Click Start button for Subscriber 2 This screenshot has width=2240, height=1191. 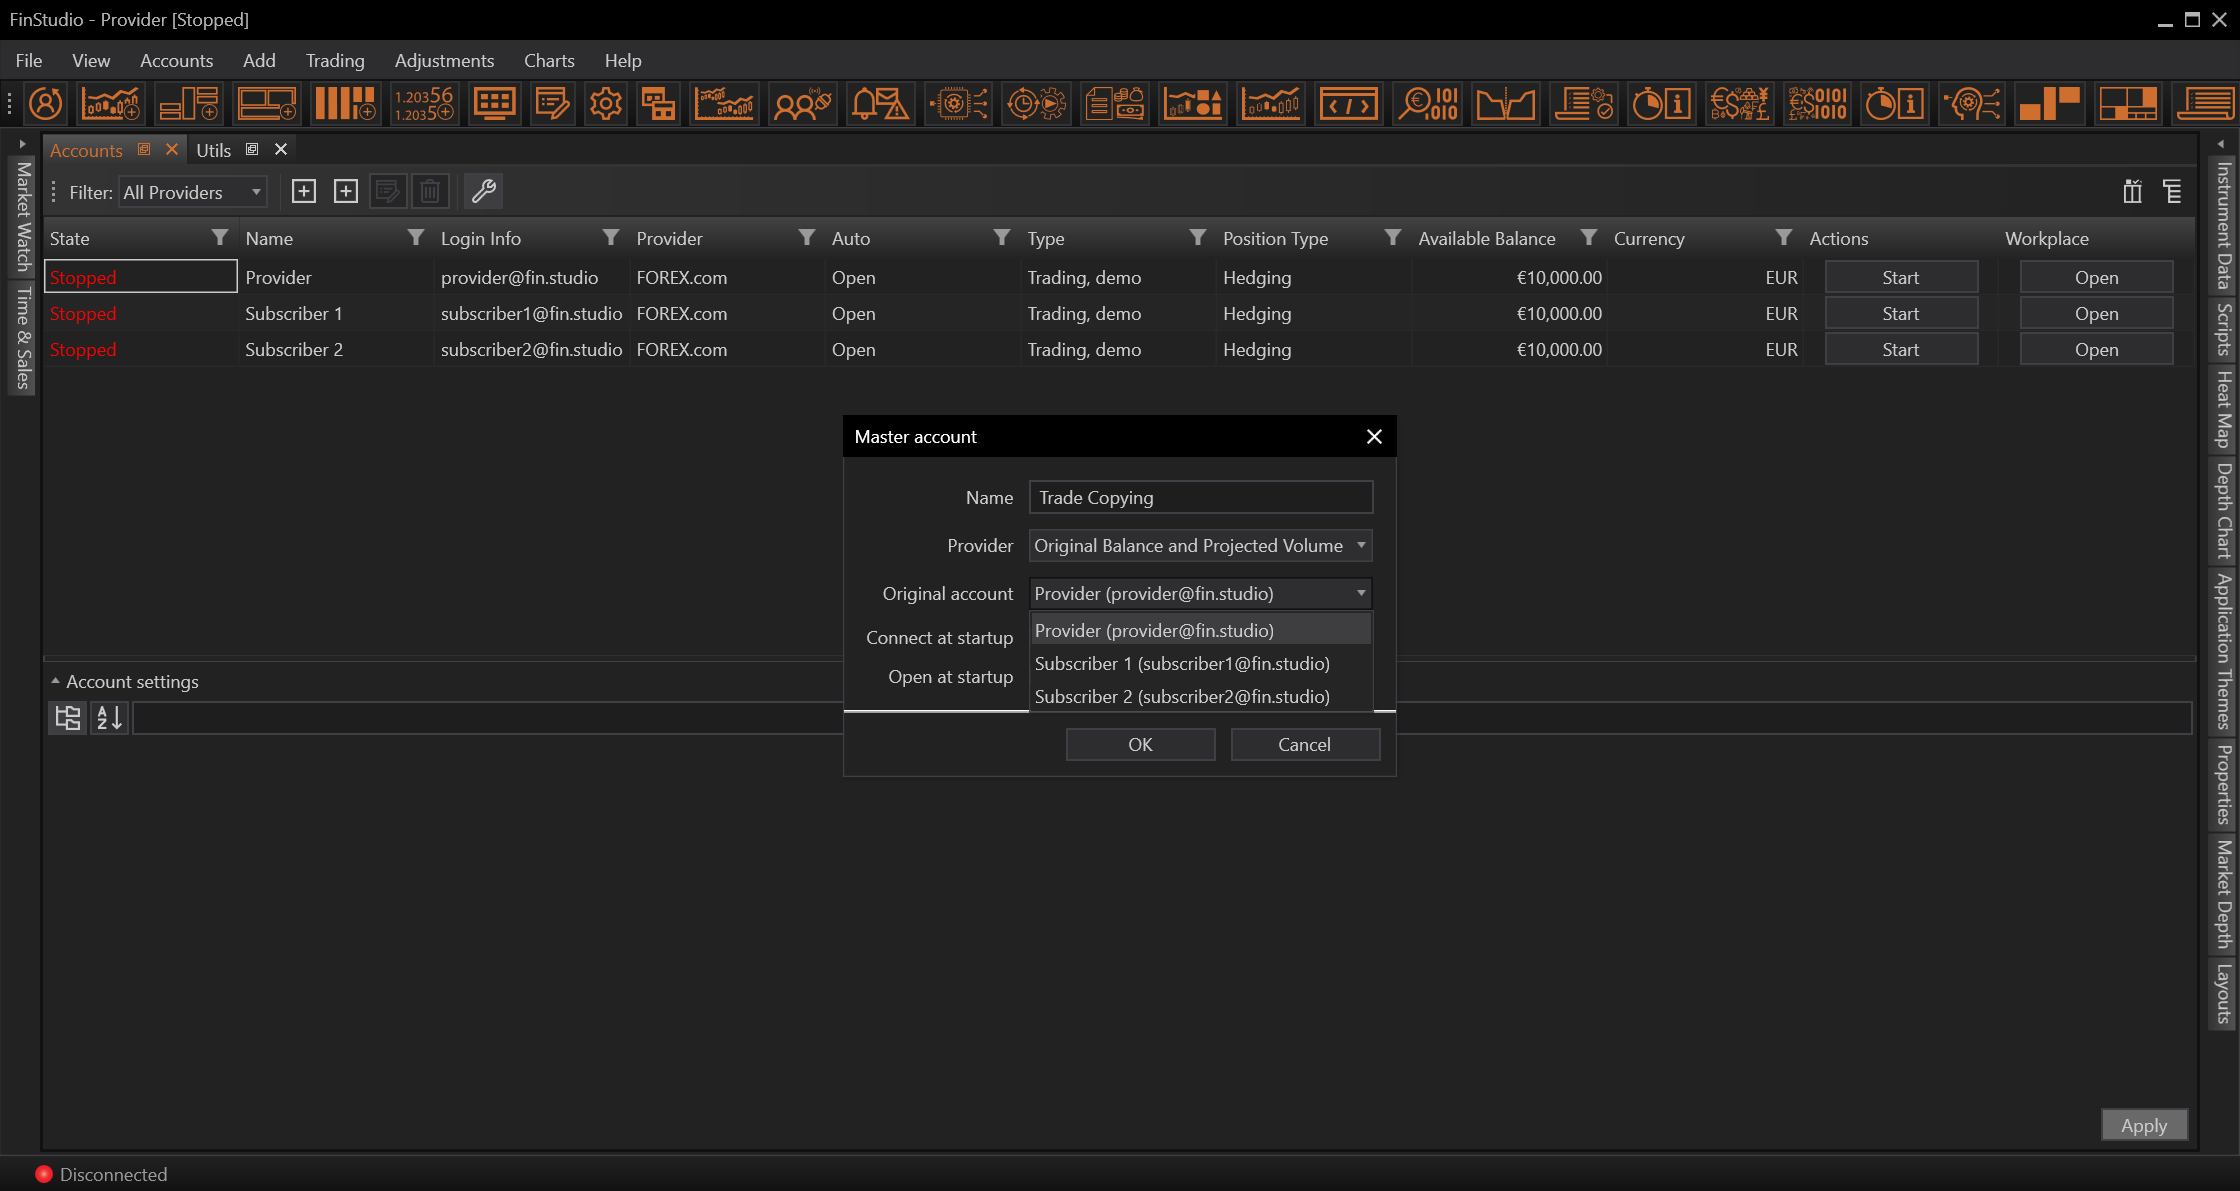coord(1900,350)
